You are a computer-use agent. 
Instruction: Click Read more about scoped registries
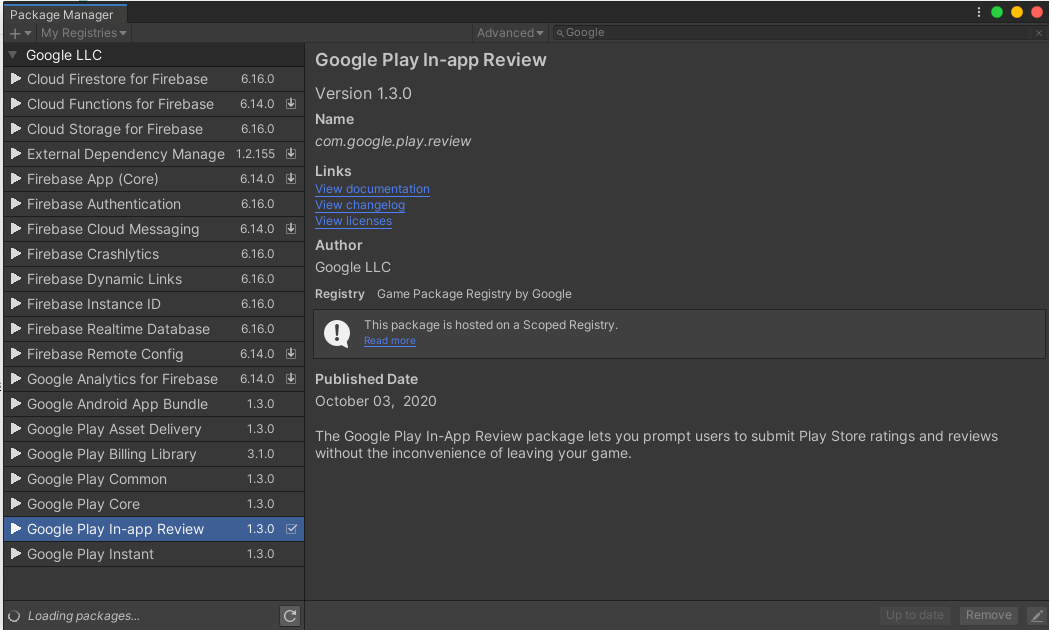(x=389, y=341)
